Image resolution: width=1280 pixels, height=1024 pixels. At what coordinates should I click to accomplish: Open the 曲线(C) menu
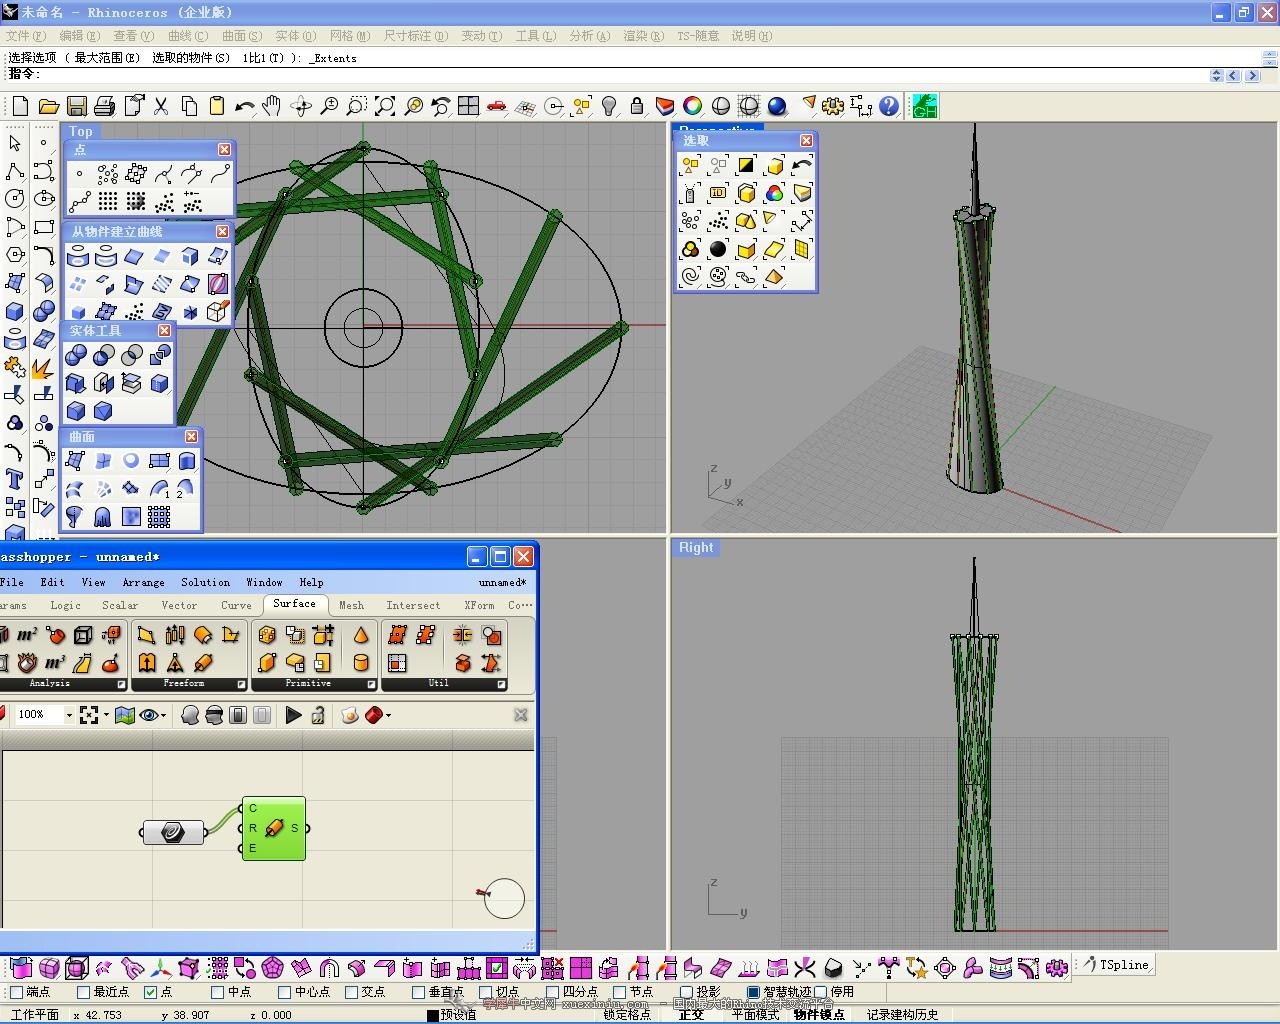[x=188, y=36]
